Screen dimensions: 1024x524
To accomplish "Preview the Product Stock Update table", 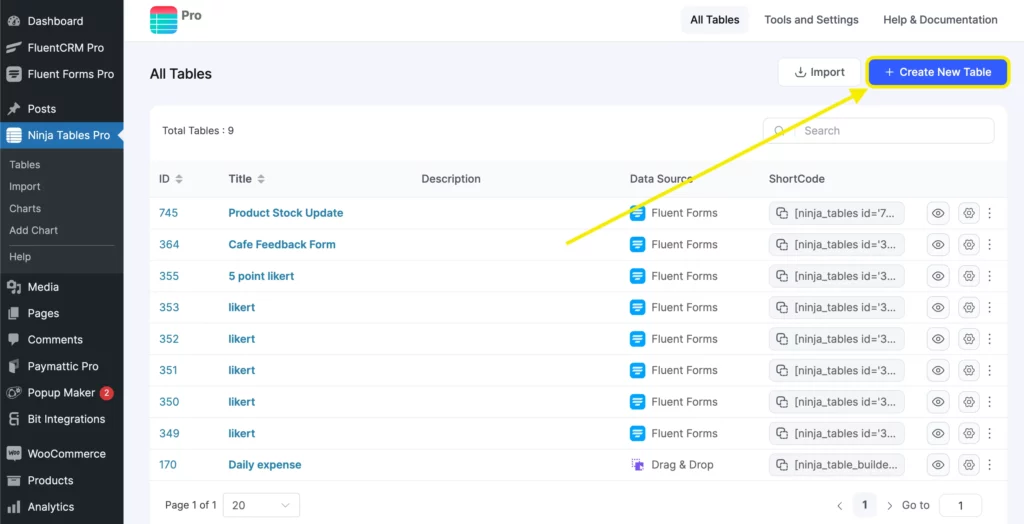I will [938, 213].
